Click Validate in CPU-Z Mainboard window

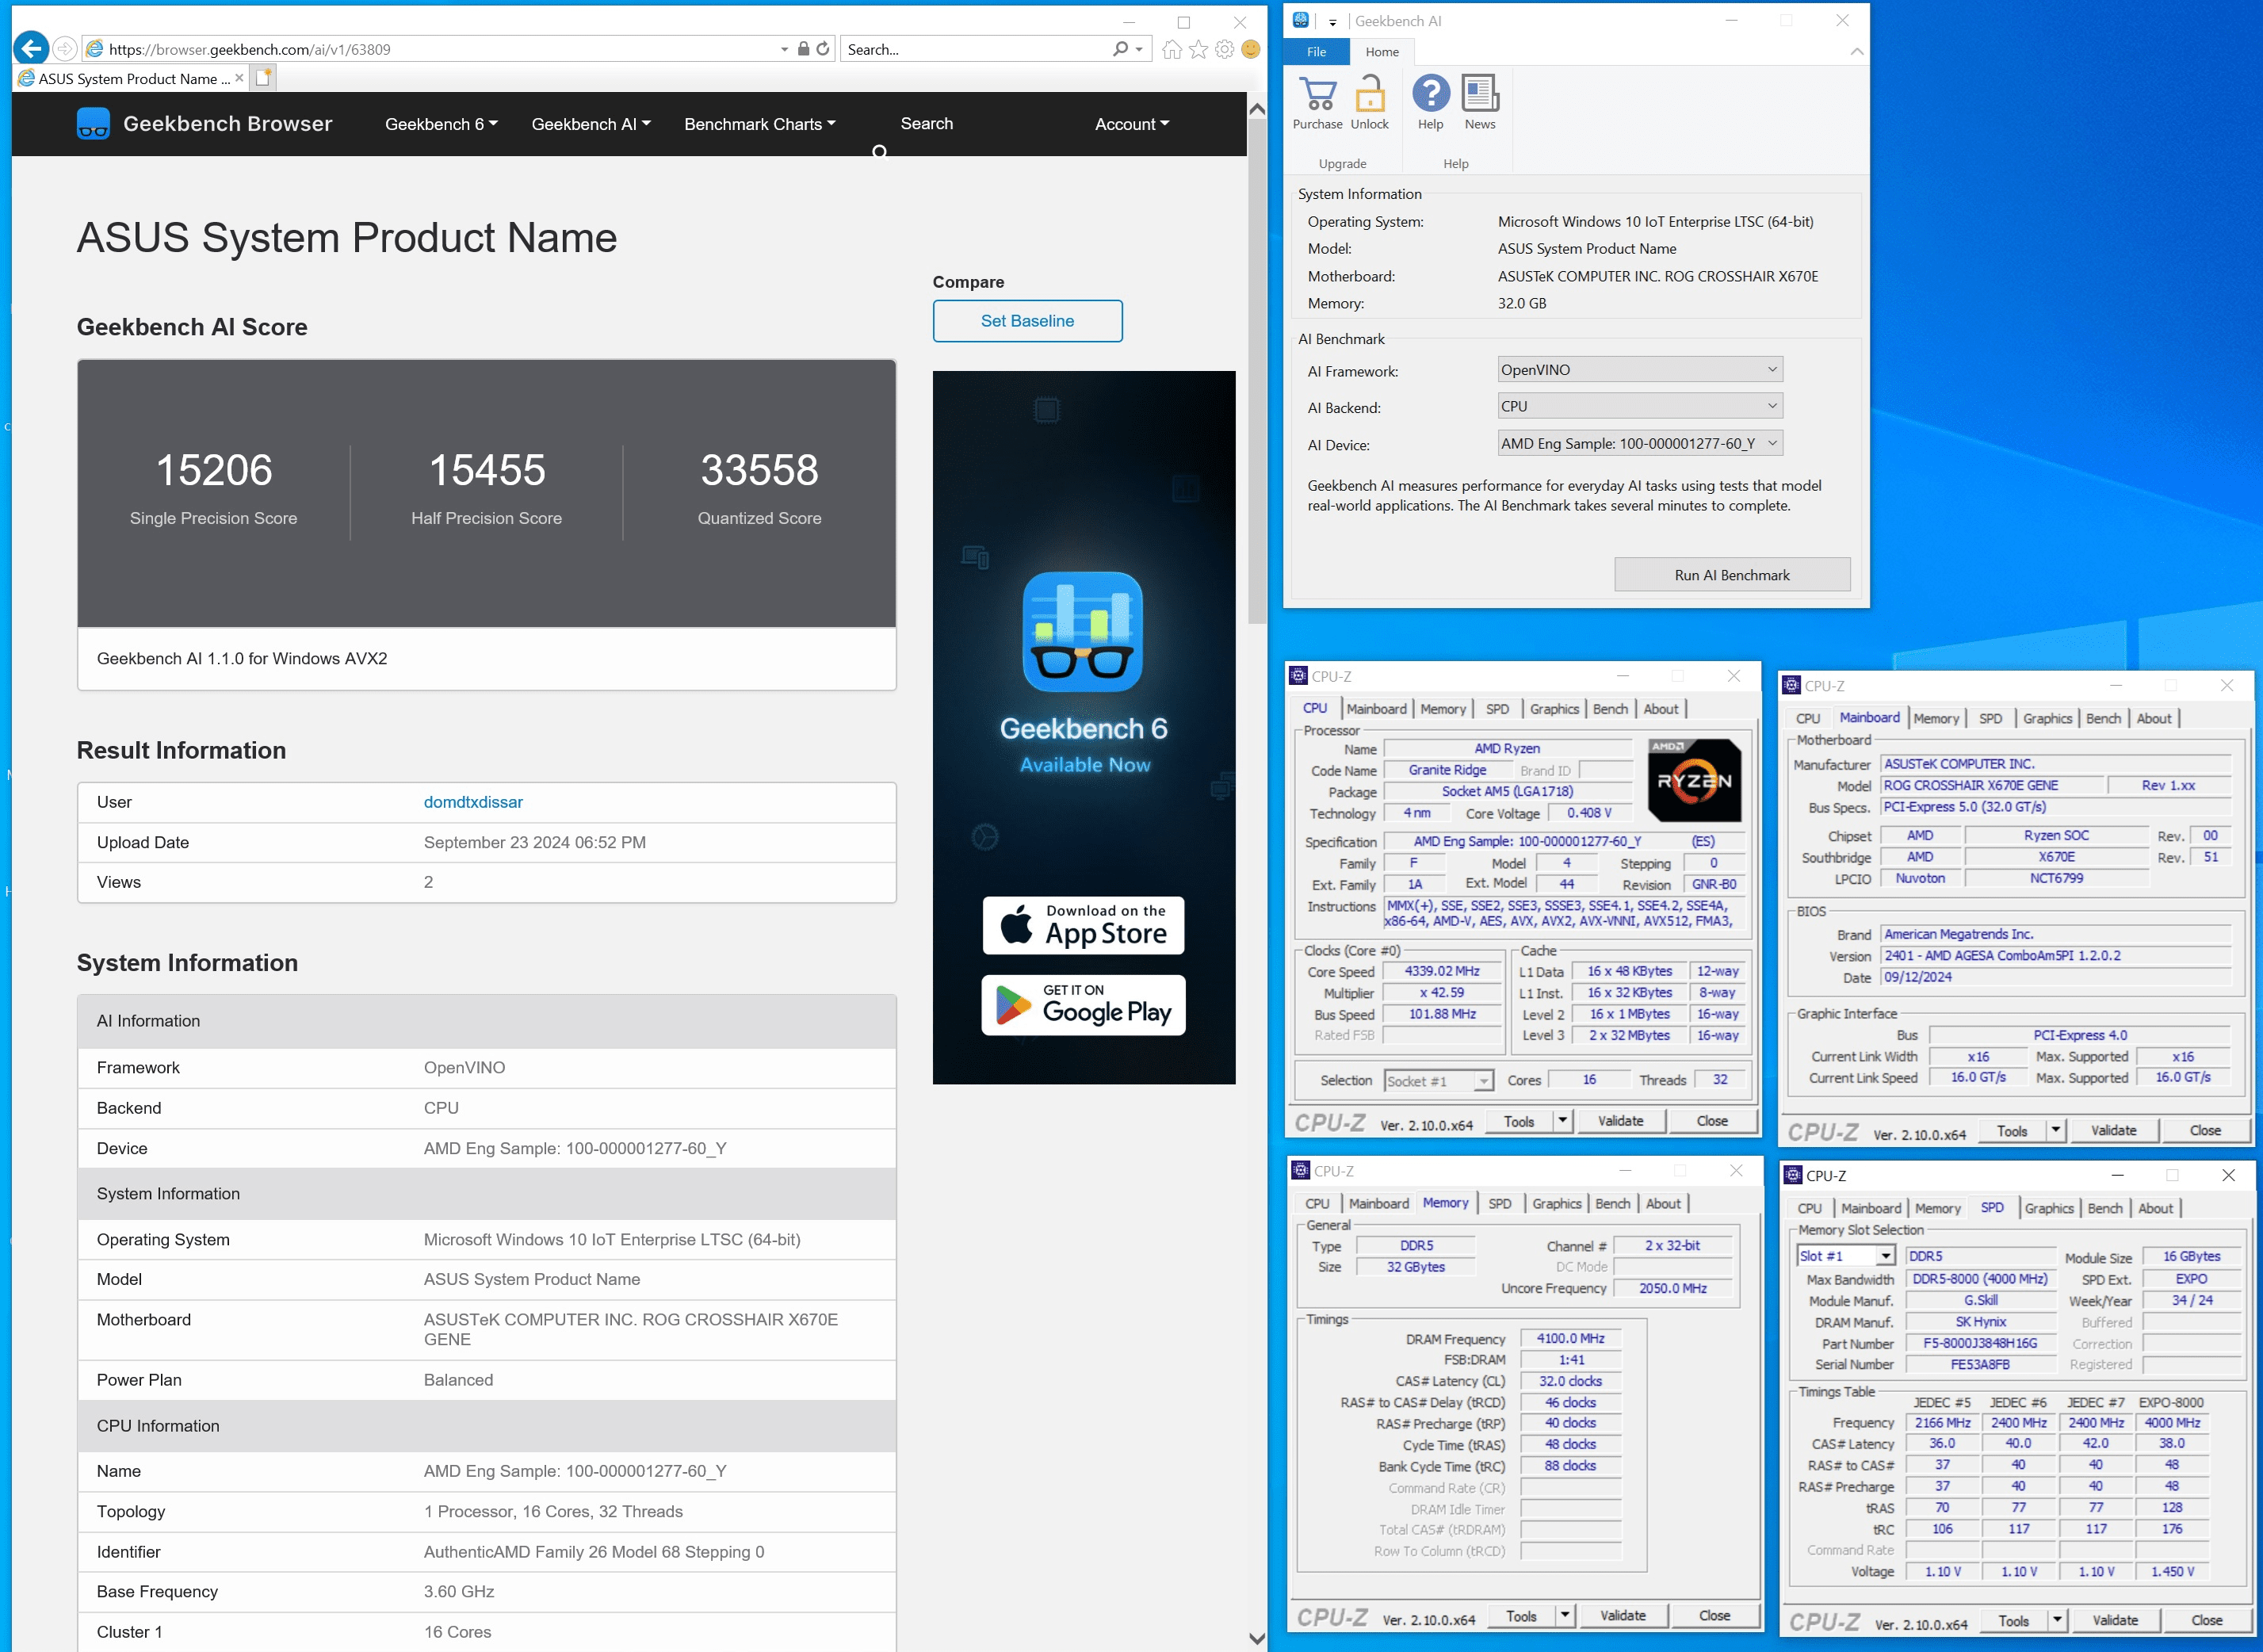tap(2113, 1131)
